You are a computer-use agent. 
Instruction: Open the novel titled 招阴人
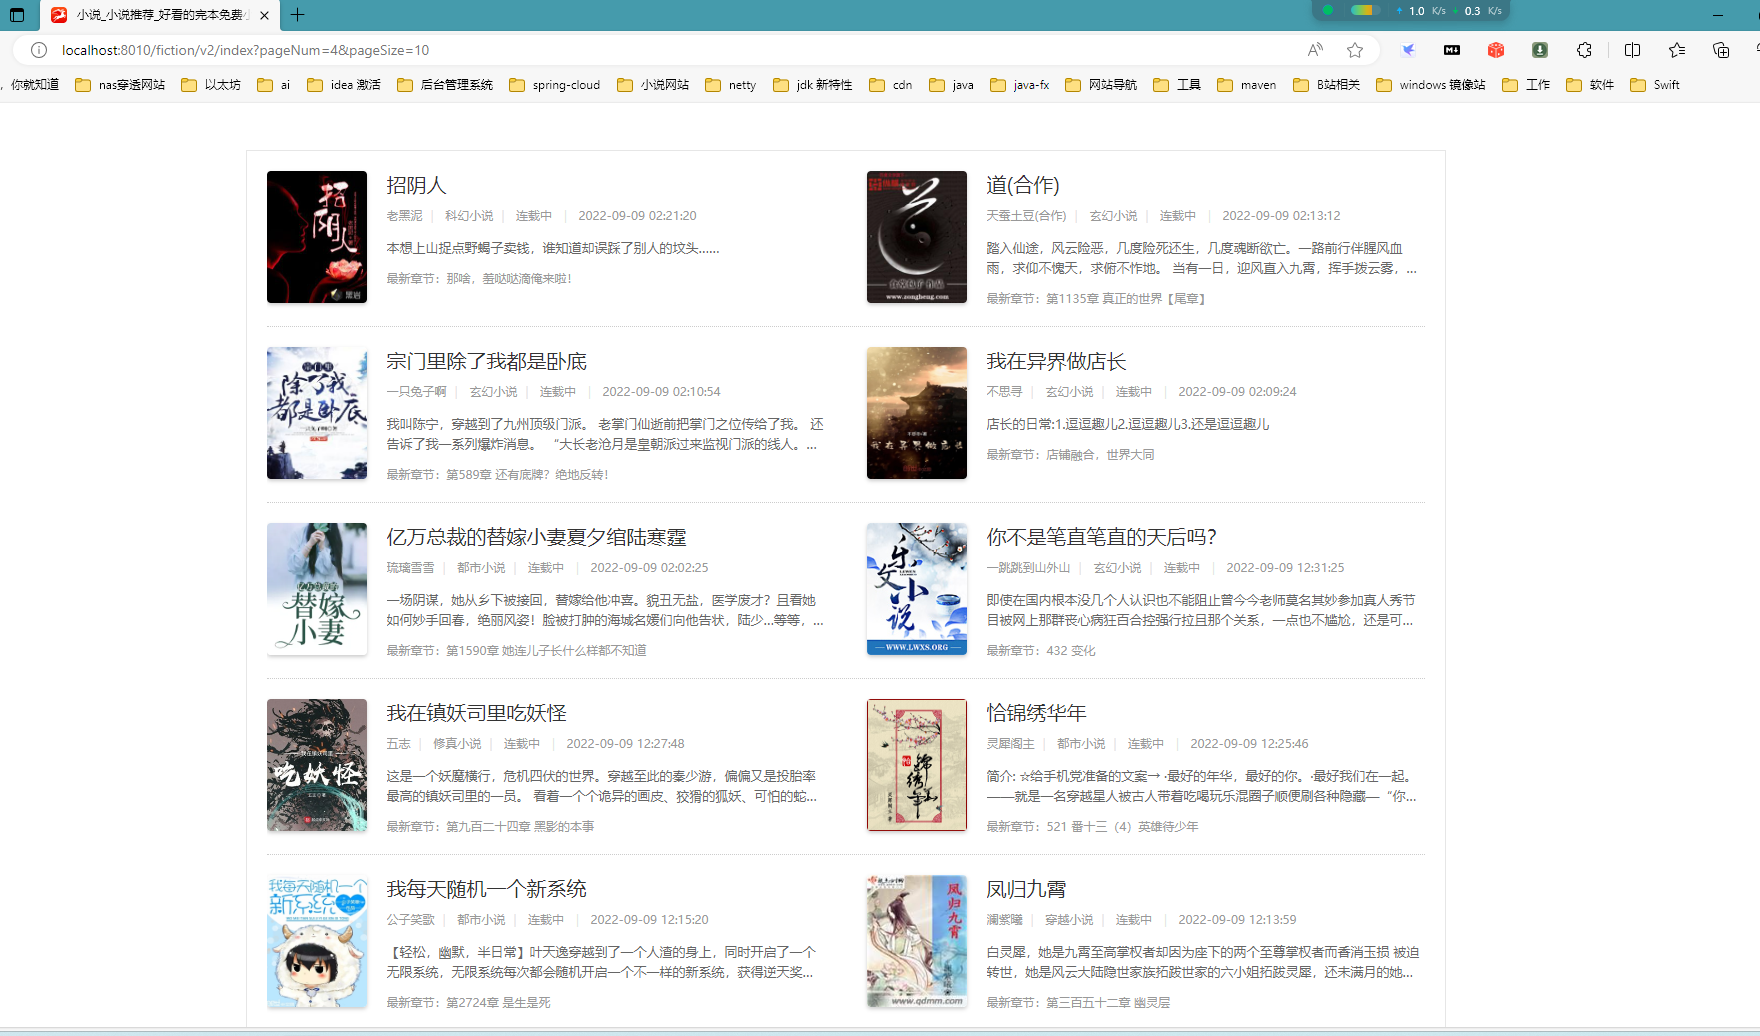coord(416,185)
